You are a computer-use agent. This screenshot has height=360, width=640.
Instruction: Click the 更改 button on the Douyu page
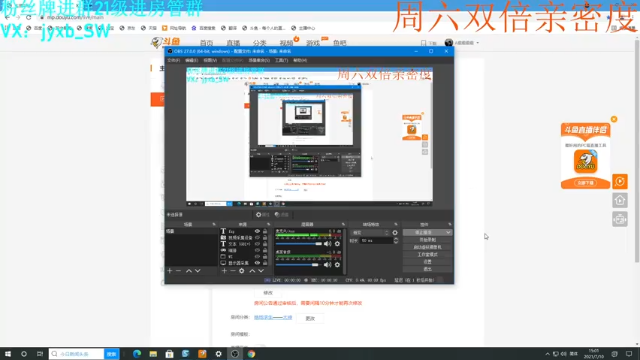pos(310,318)
